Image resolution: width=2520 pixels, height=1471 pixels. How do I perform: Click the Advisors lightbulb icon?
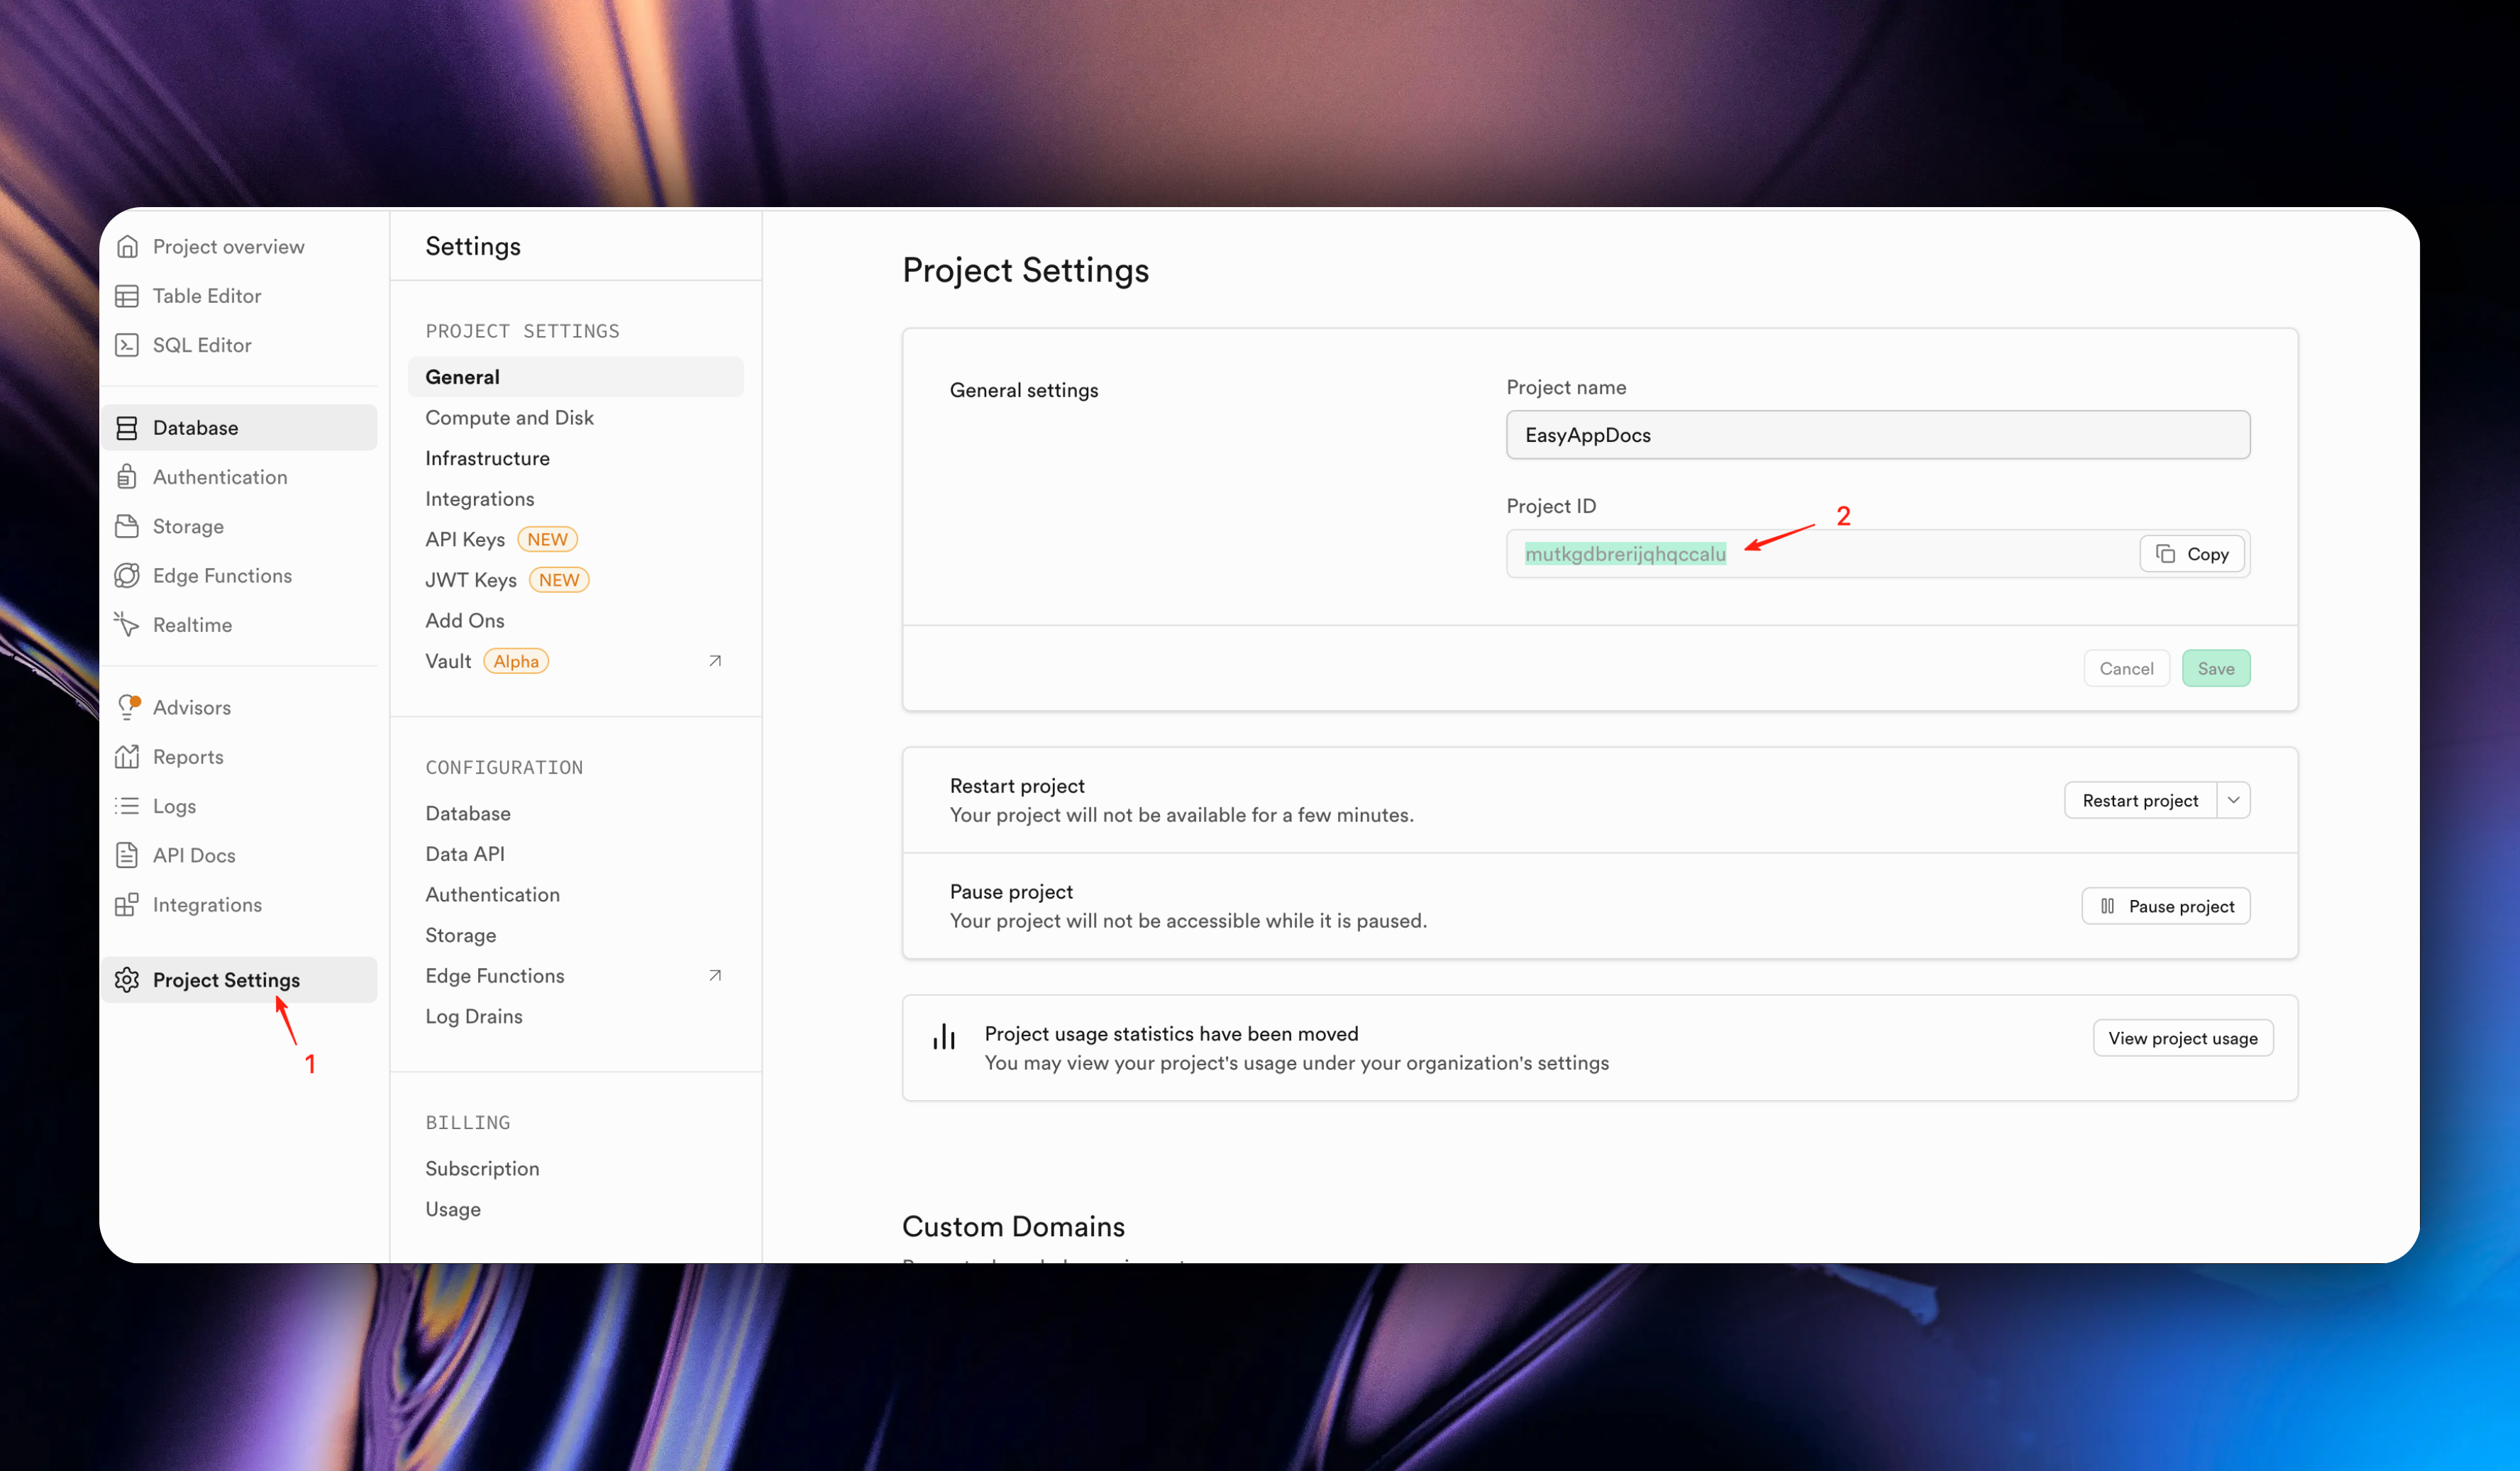[x=127, y=707]
